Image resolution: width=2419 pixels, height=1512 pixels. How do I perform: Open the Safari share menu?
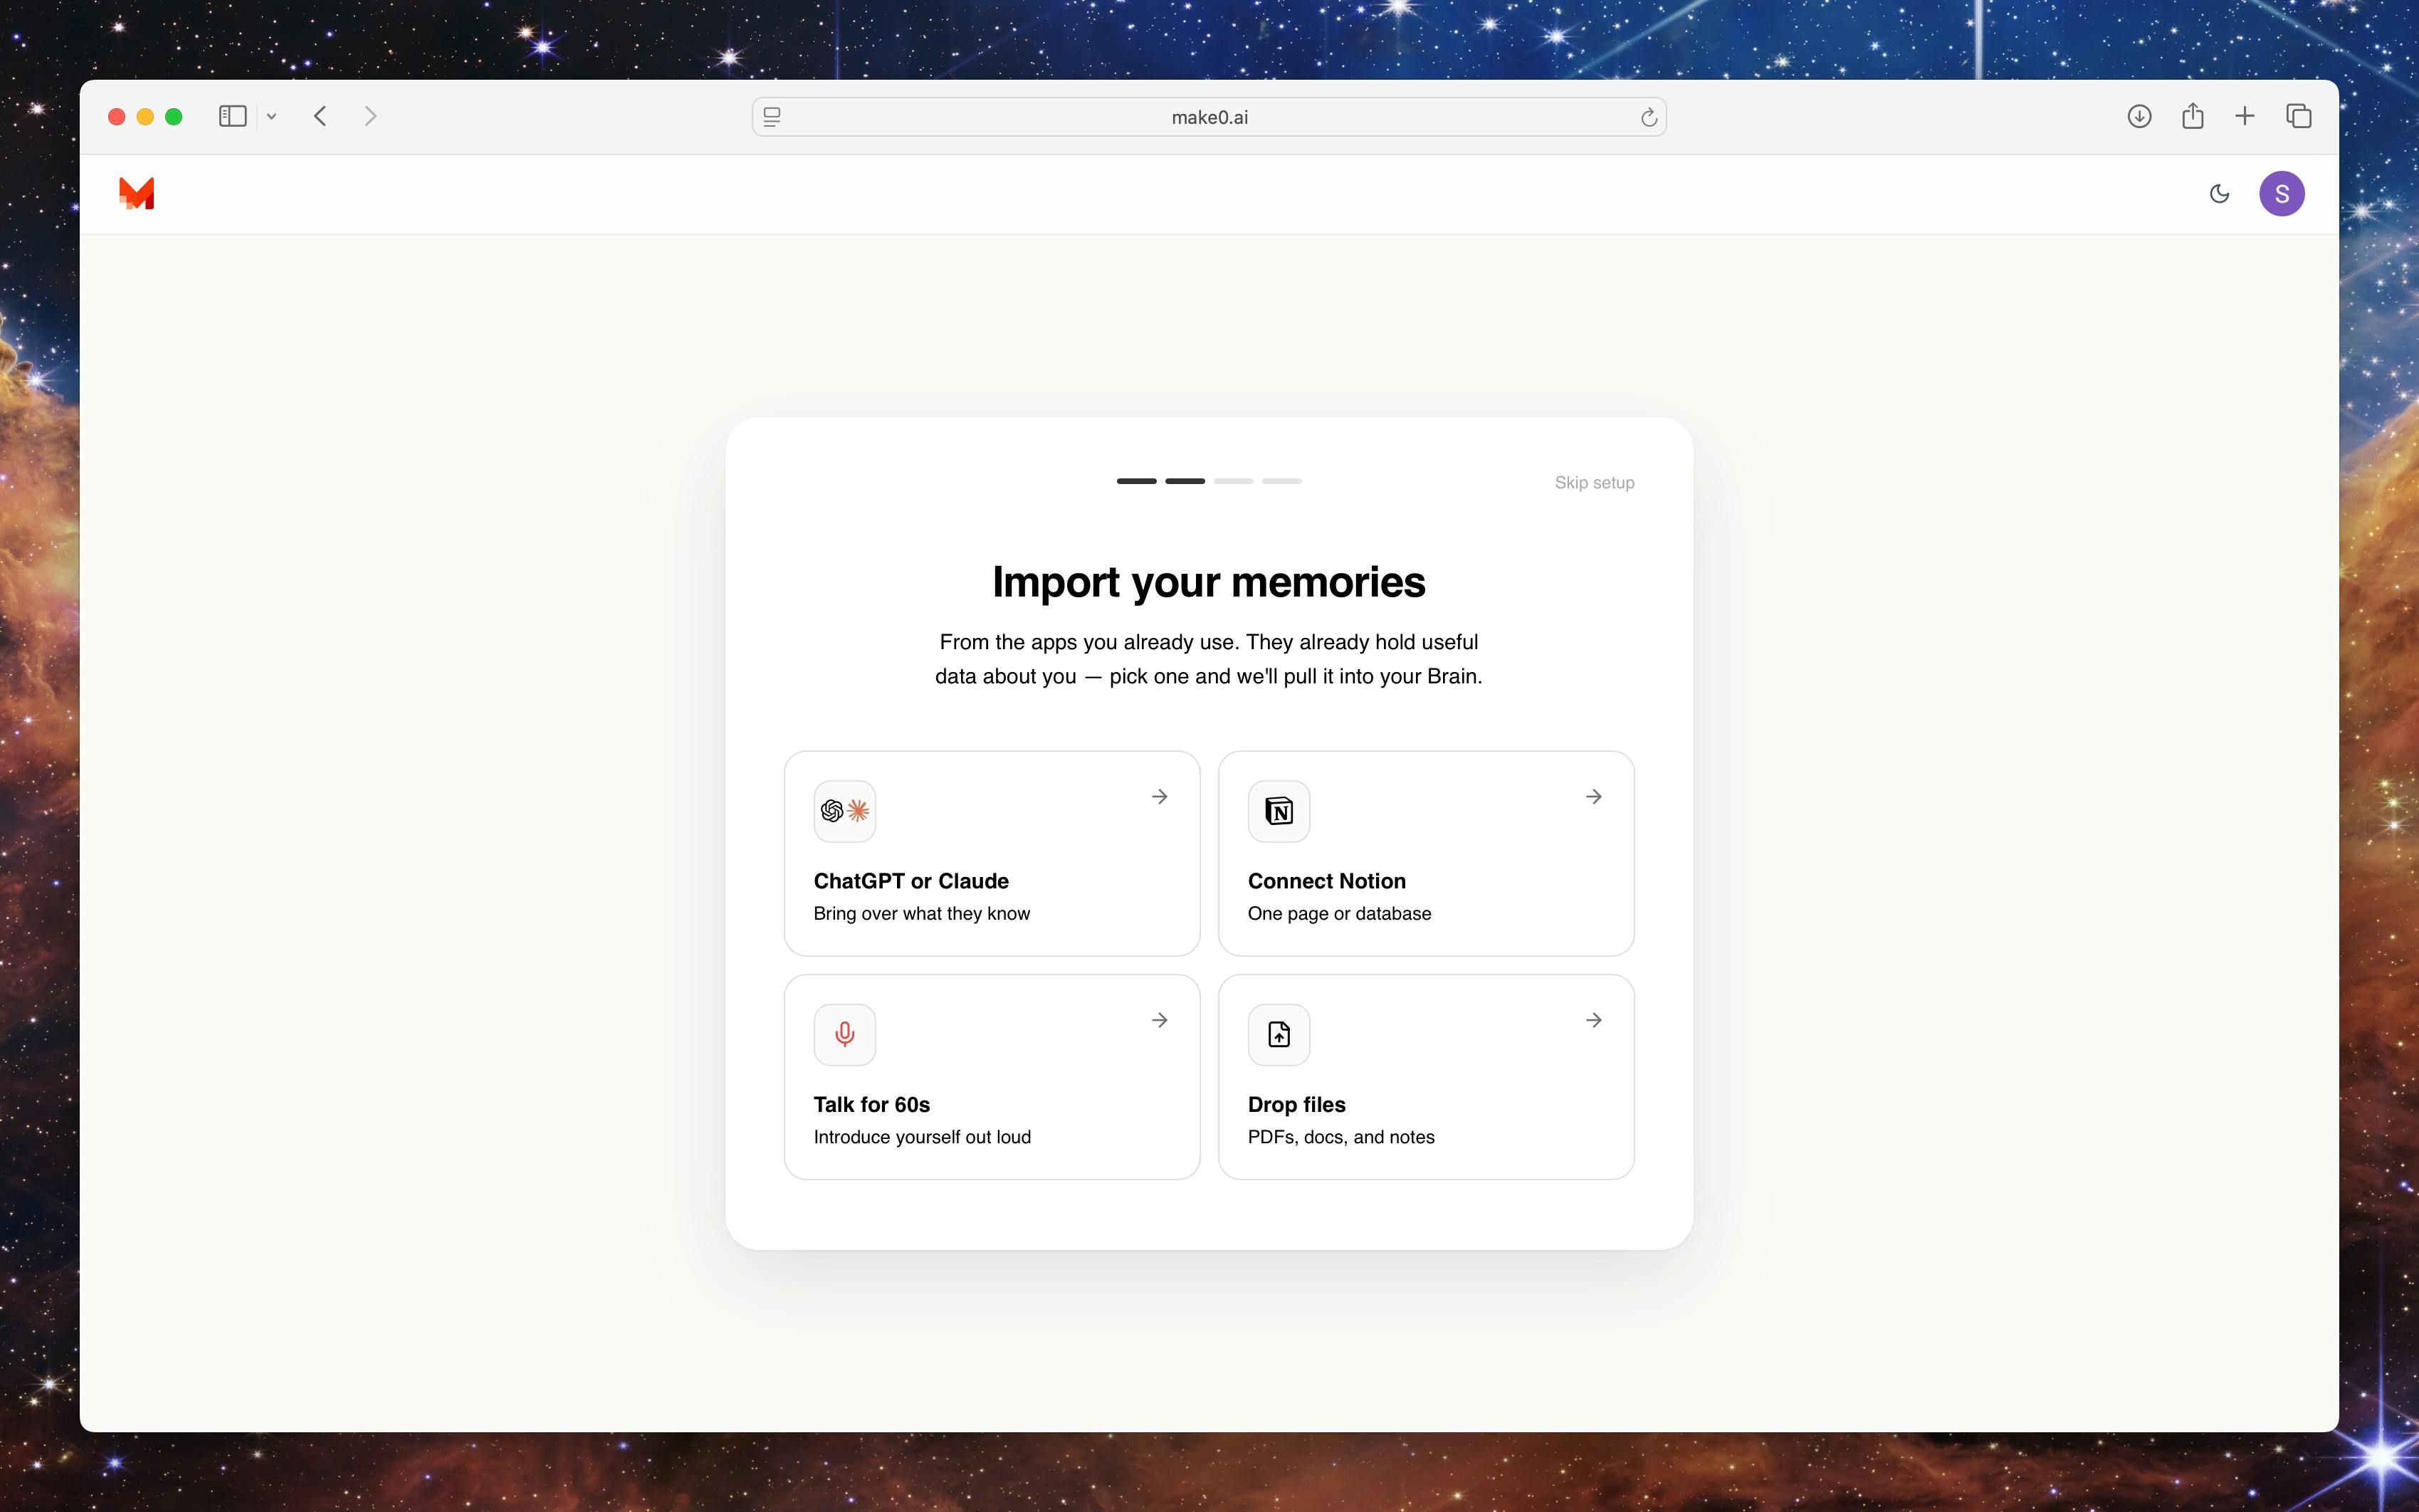pyautogui.click(x=2192, y=116)
